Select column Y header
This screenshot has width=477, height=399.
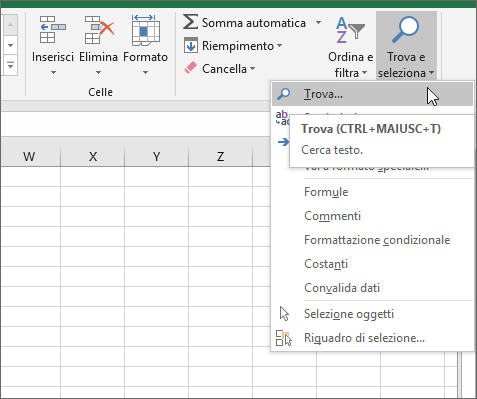156,156
